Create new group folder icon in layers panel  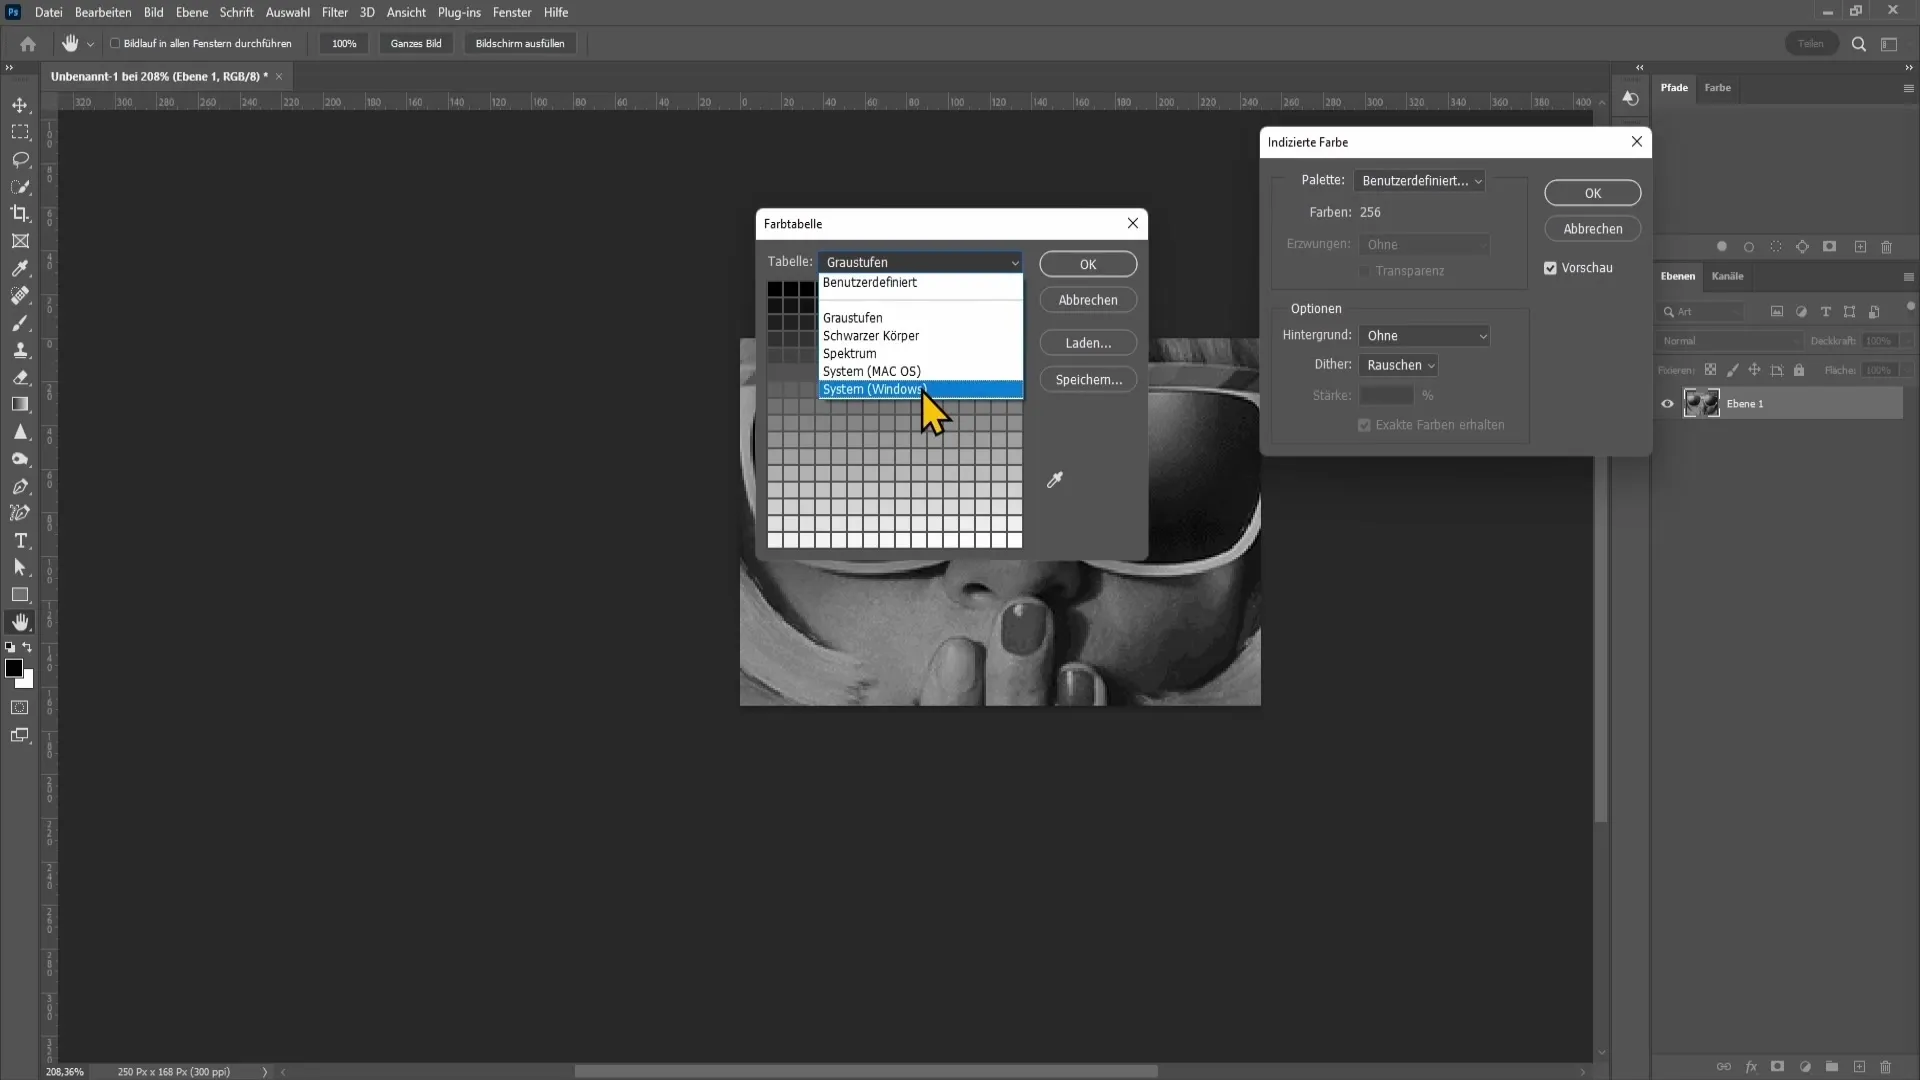1832,1067
